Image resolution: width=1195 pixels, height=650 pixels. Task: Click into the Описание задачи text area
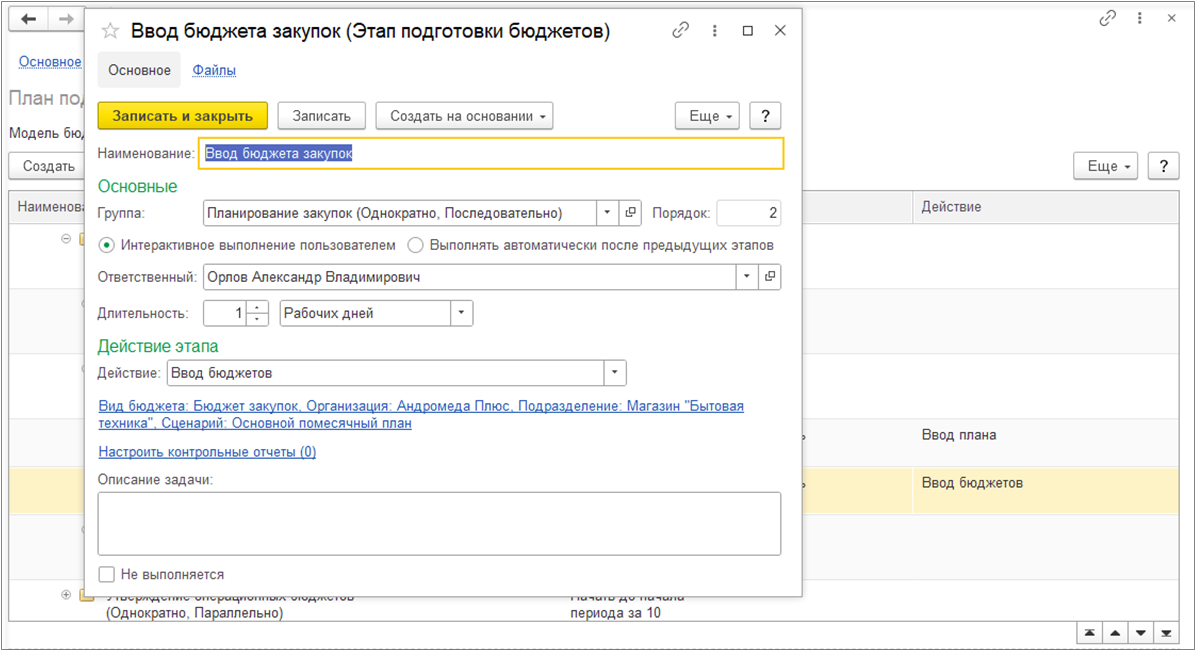pyautogui.click(x=439, y=523)
